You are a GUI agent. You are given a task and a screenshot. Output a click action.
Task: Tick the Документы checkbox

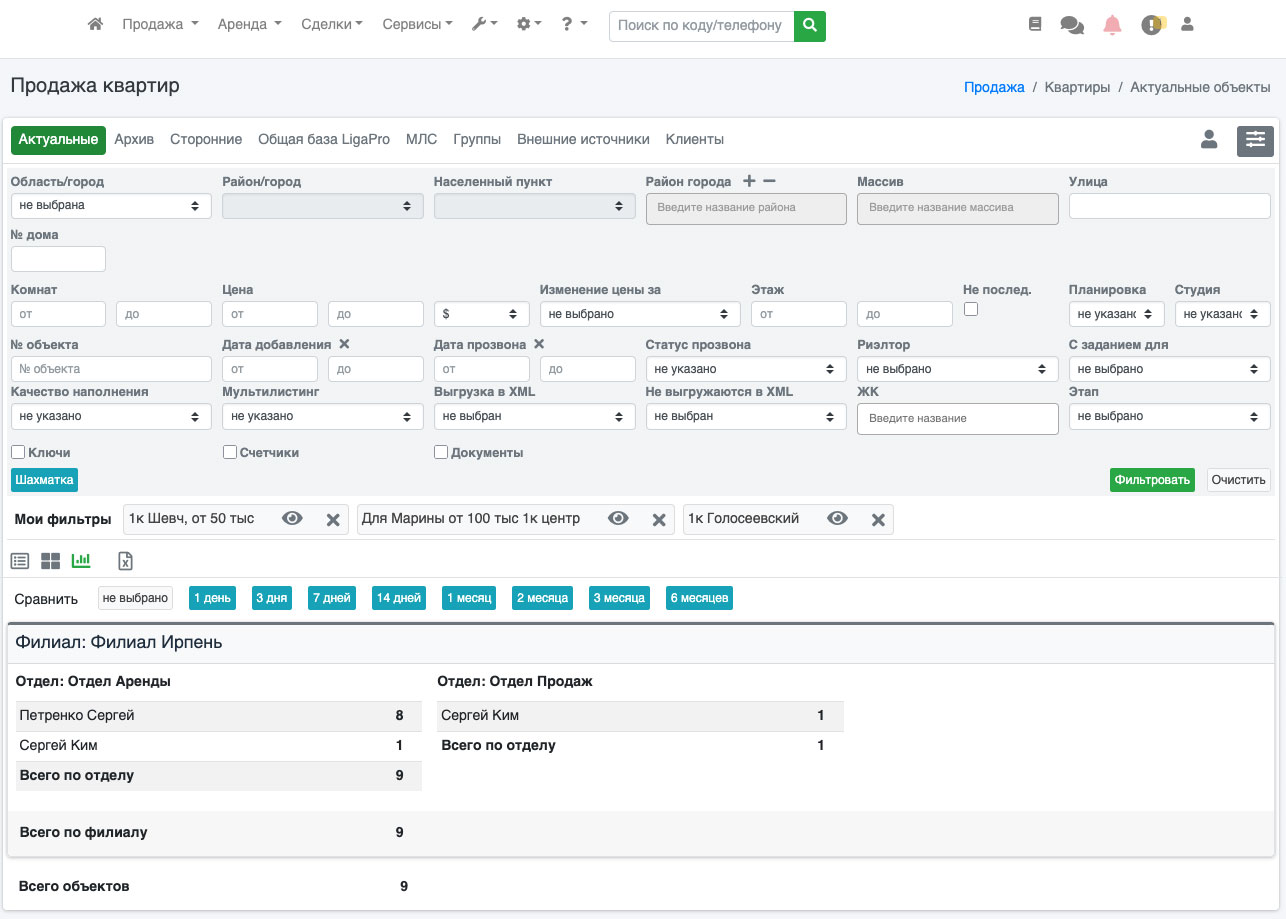pos(441,452)
